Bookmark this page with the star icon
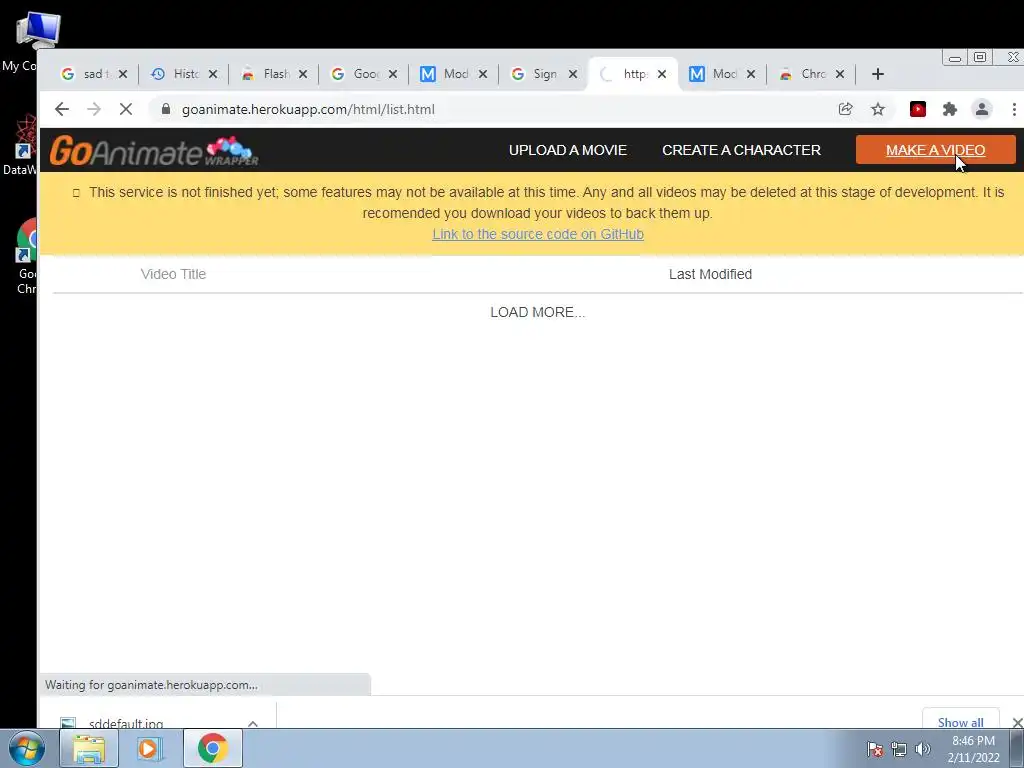Screen dimensions: 1024x768 (878, 109)
